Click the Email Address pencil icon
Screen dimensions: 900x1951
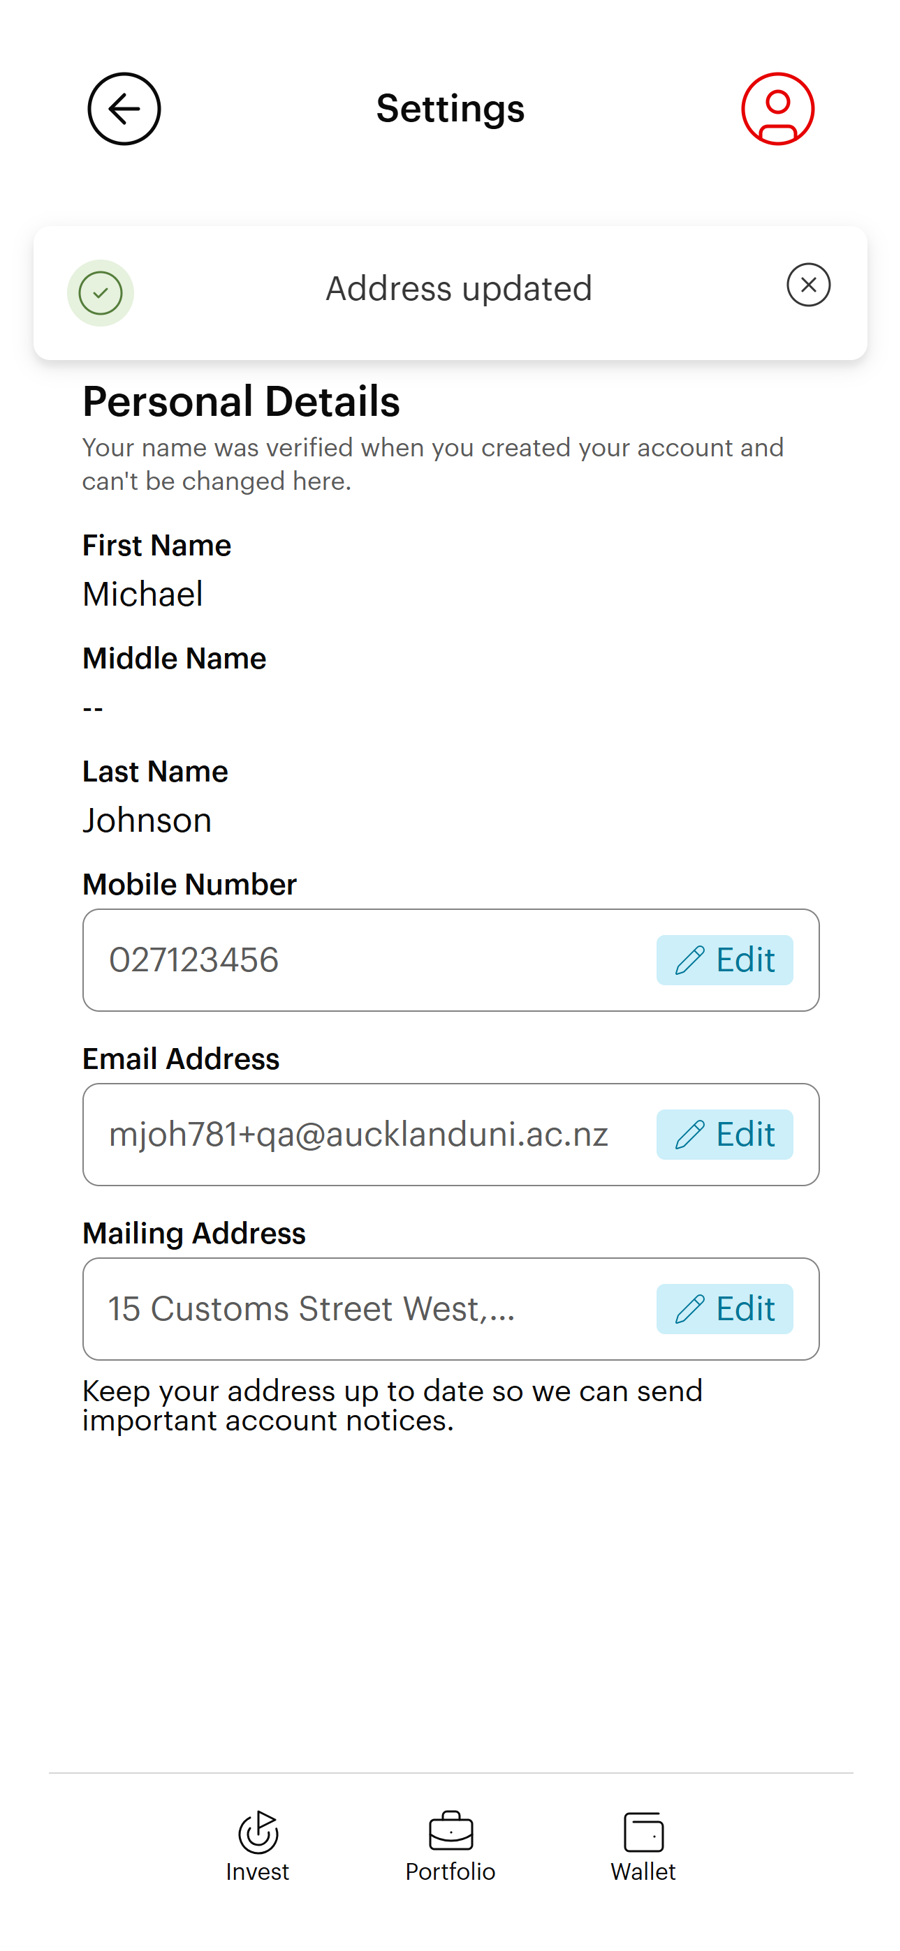point(690,1134)
